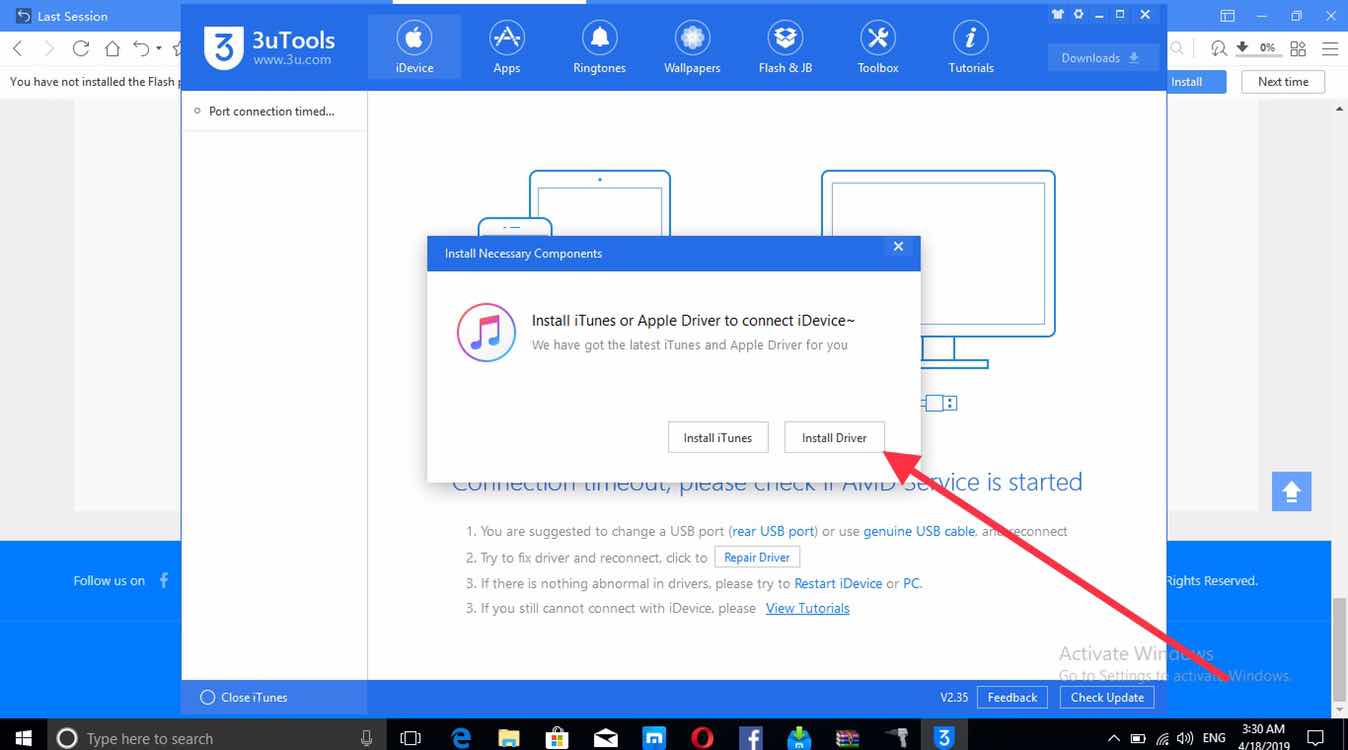The height and width of the screenshot is (750, 1348).
Task: Go to the Ringtones section
Action: pos(599,47)
